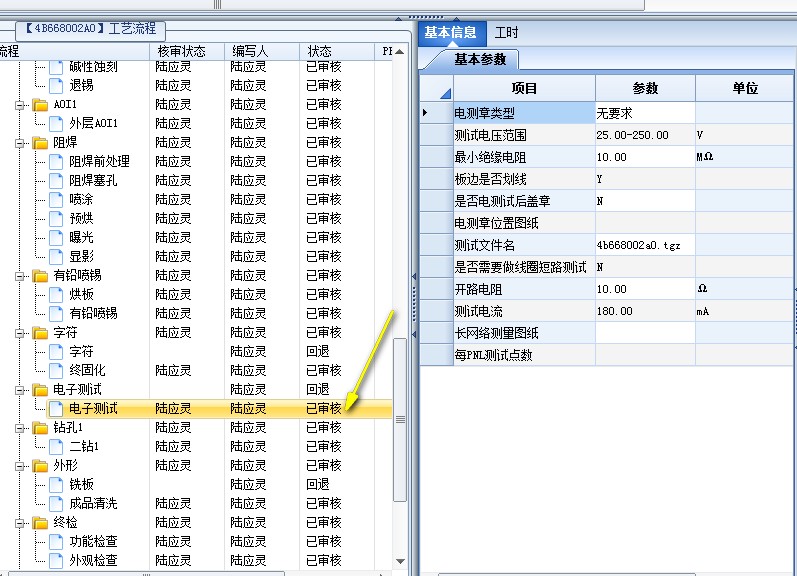
Task: Click the 外形 folder icon
Action: pos(40,466)
